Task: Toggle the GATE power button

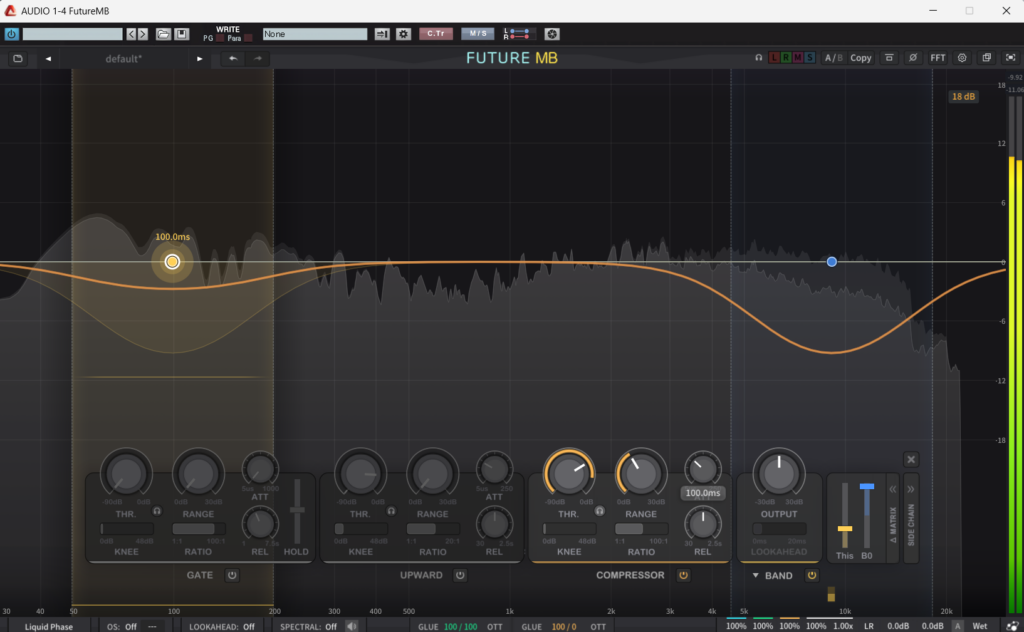Action: point(232,575)
